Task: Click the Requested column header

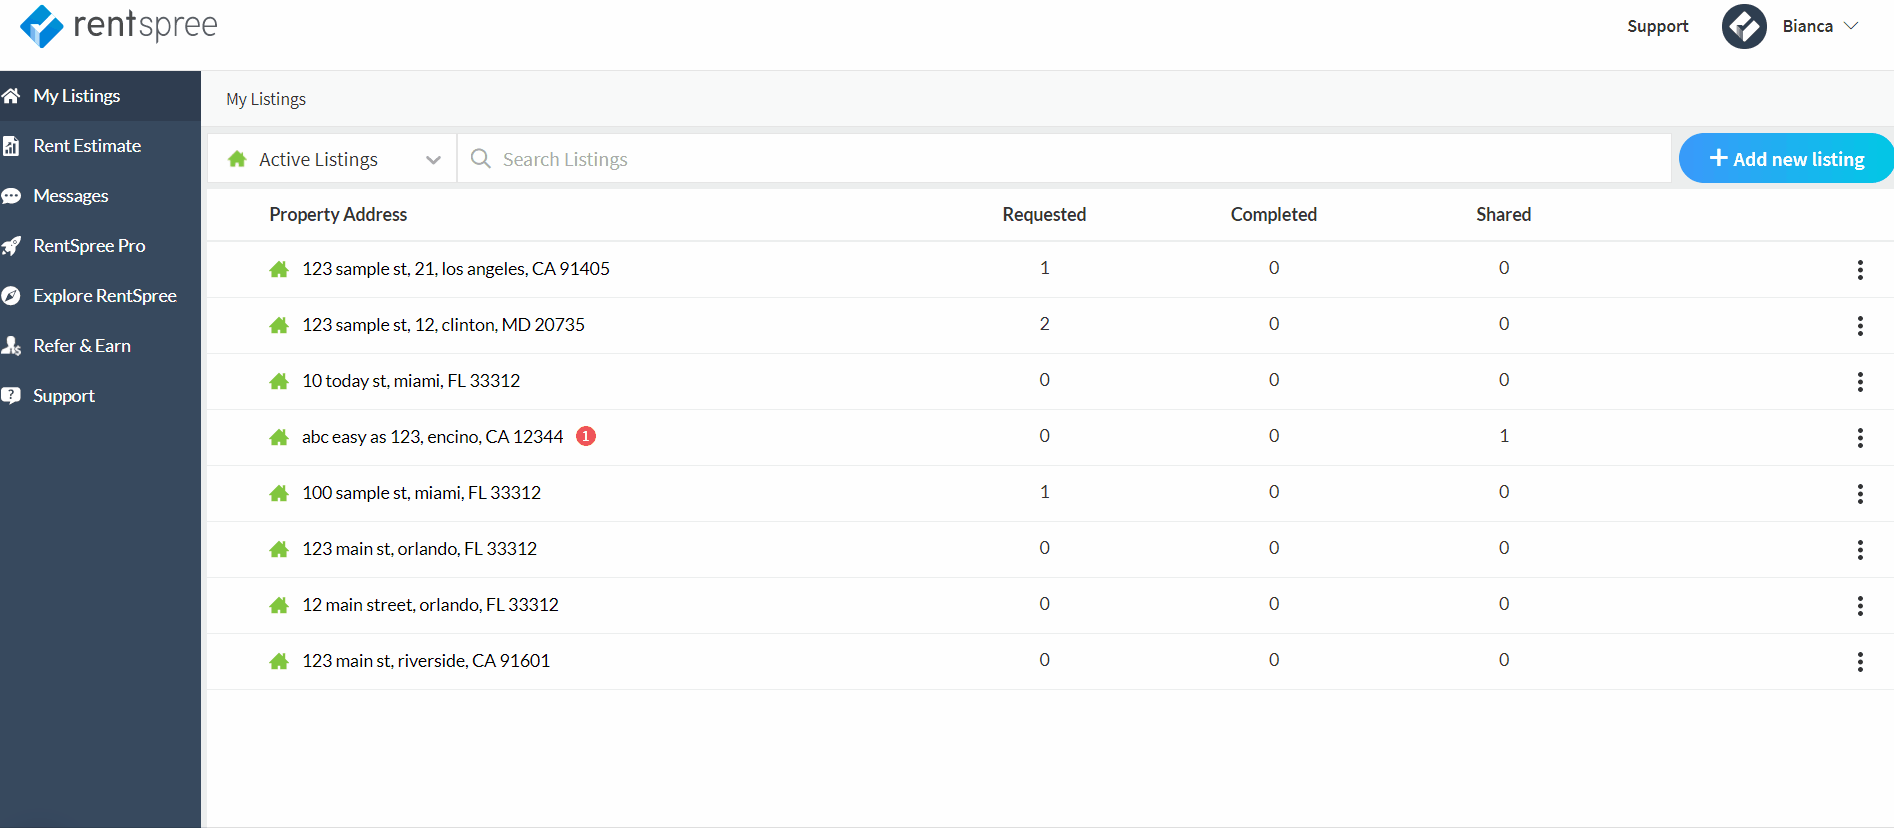Action: pos(1044,214)
